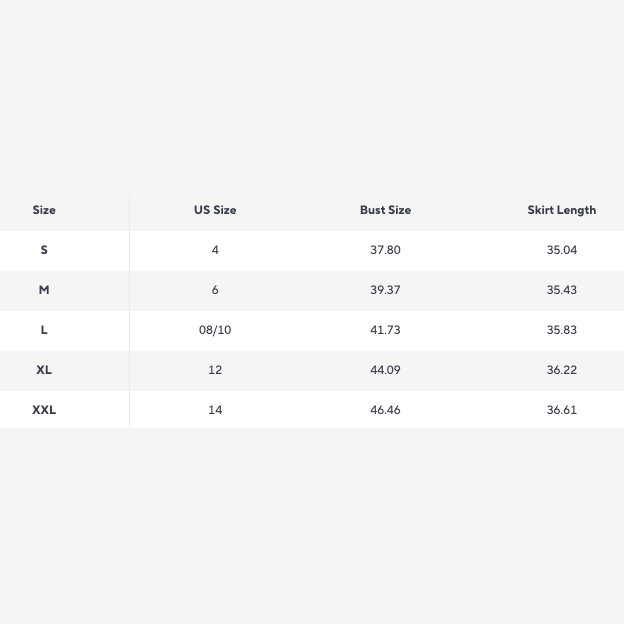Select the Skirt Length column header

point(561,210)
